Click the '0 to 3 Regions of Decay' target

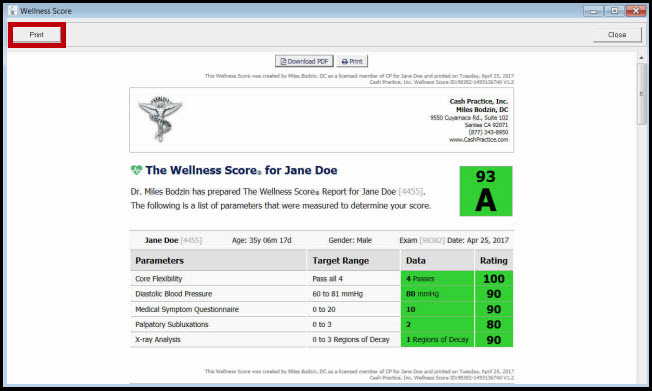tap(351, 339)
